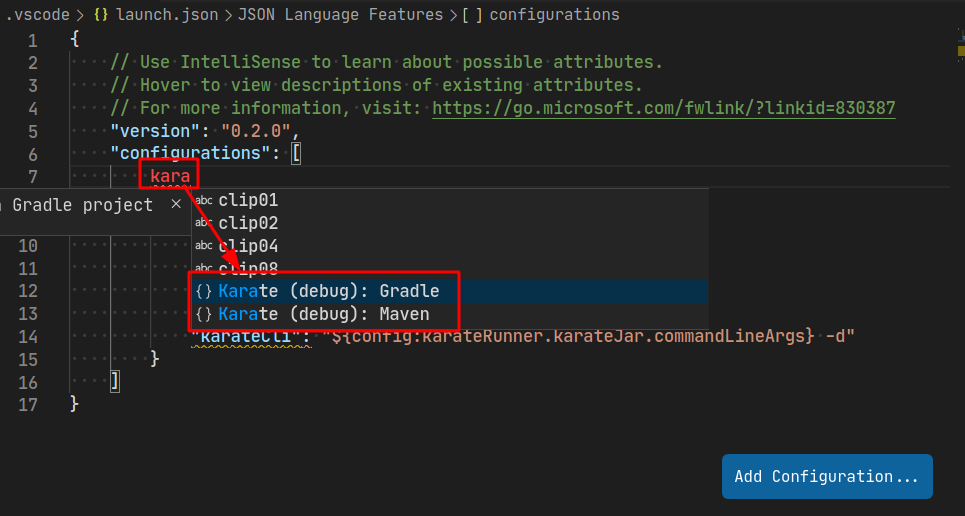
Task: Place cursor after typed text kara
Action: pyautogui.click(x=190, y=177)
